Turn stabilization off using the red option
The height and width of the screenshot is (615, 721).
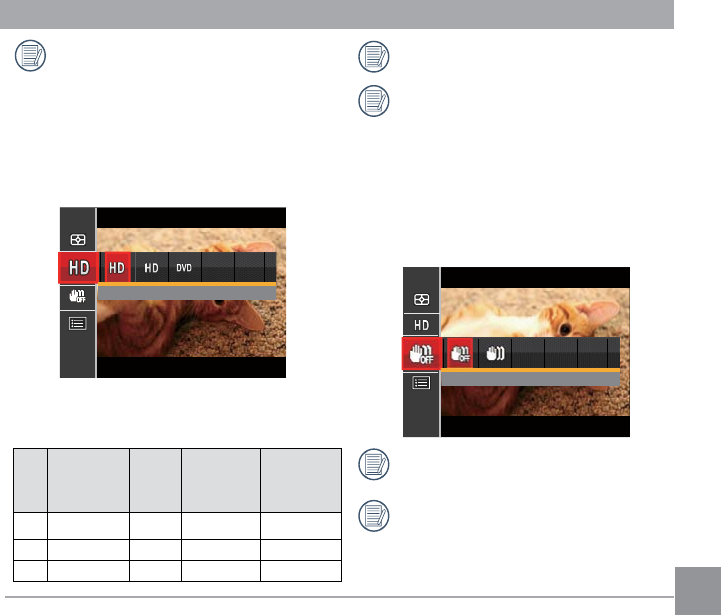460,353
